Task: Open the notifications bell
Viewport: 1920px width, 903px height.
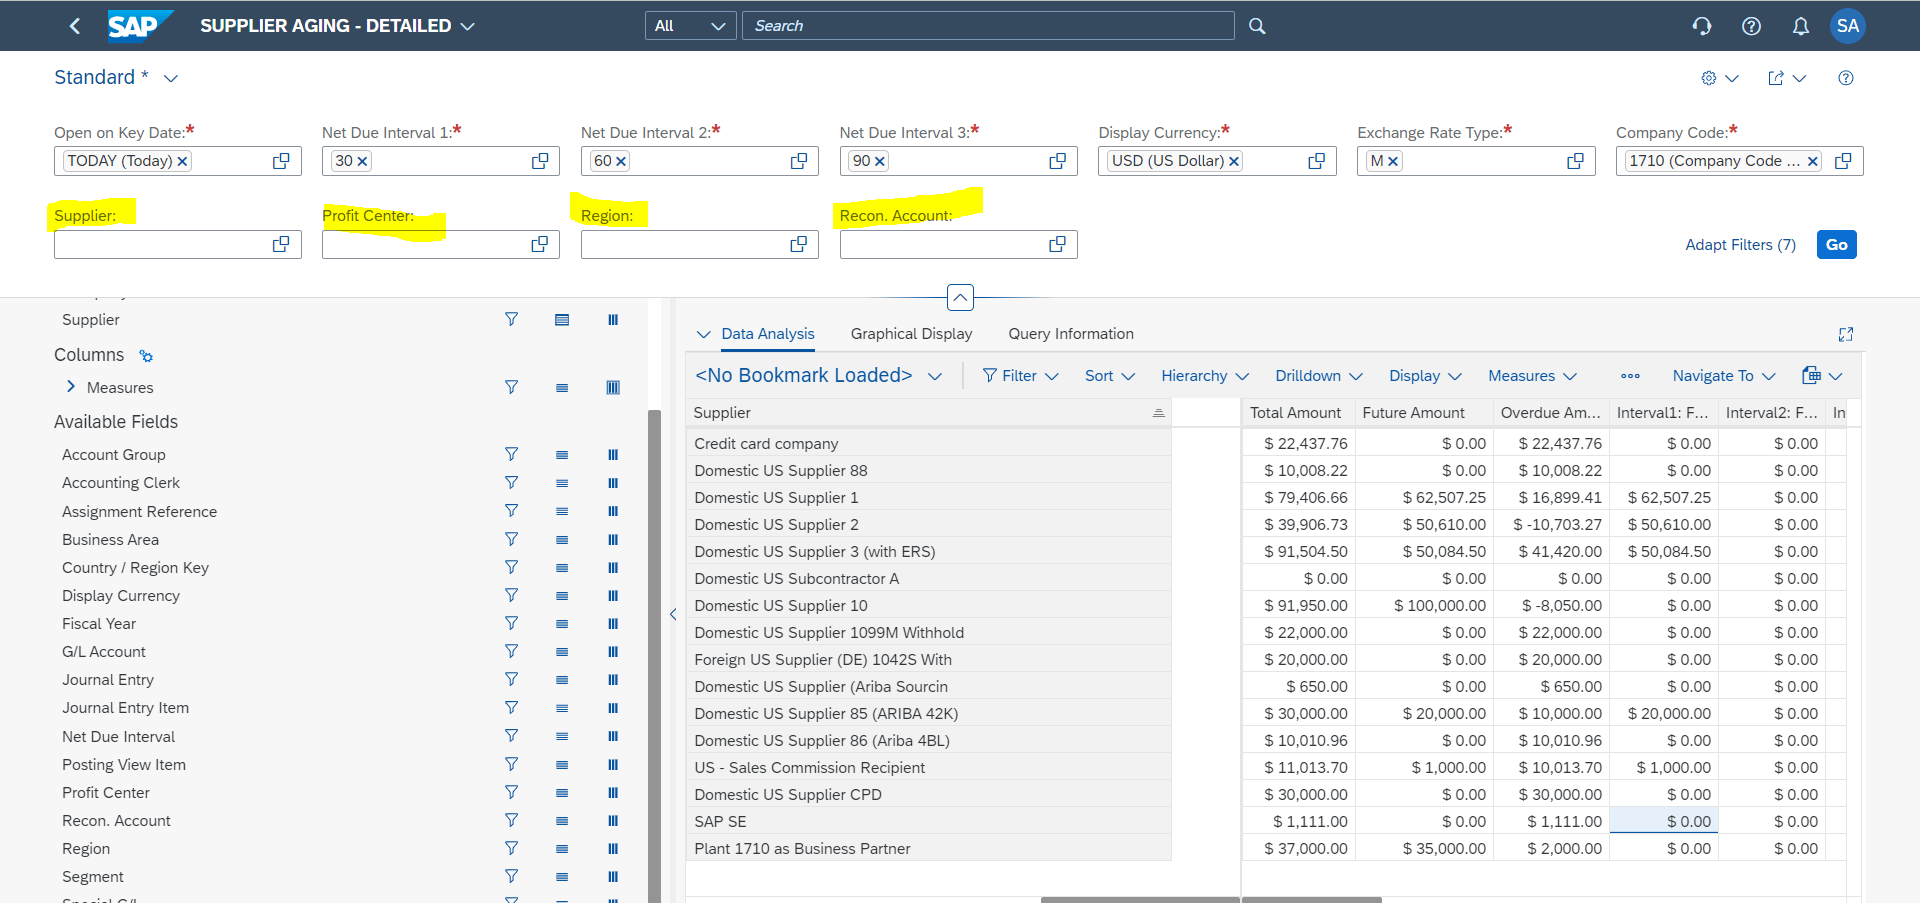Action: click(x=1800, y=26)
